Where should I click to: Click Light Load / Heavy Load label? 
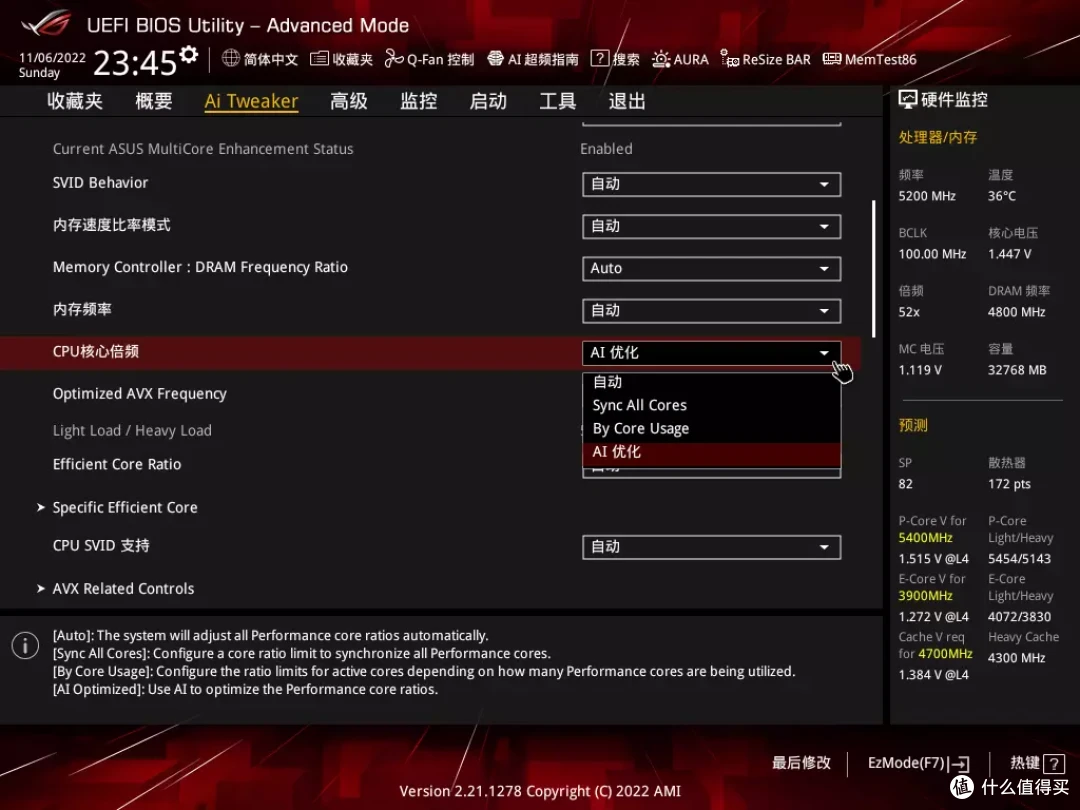pos(132,430)
